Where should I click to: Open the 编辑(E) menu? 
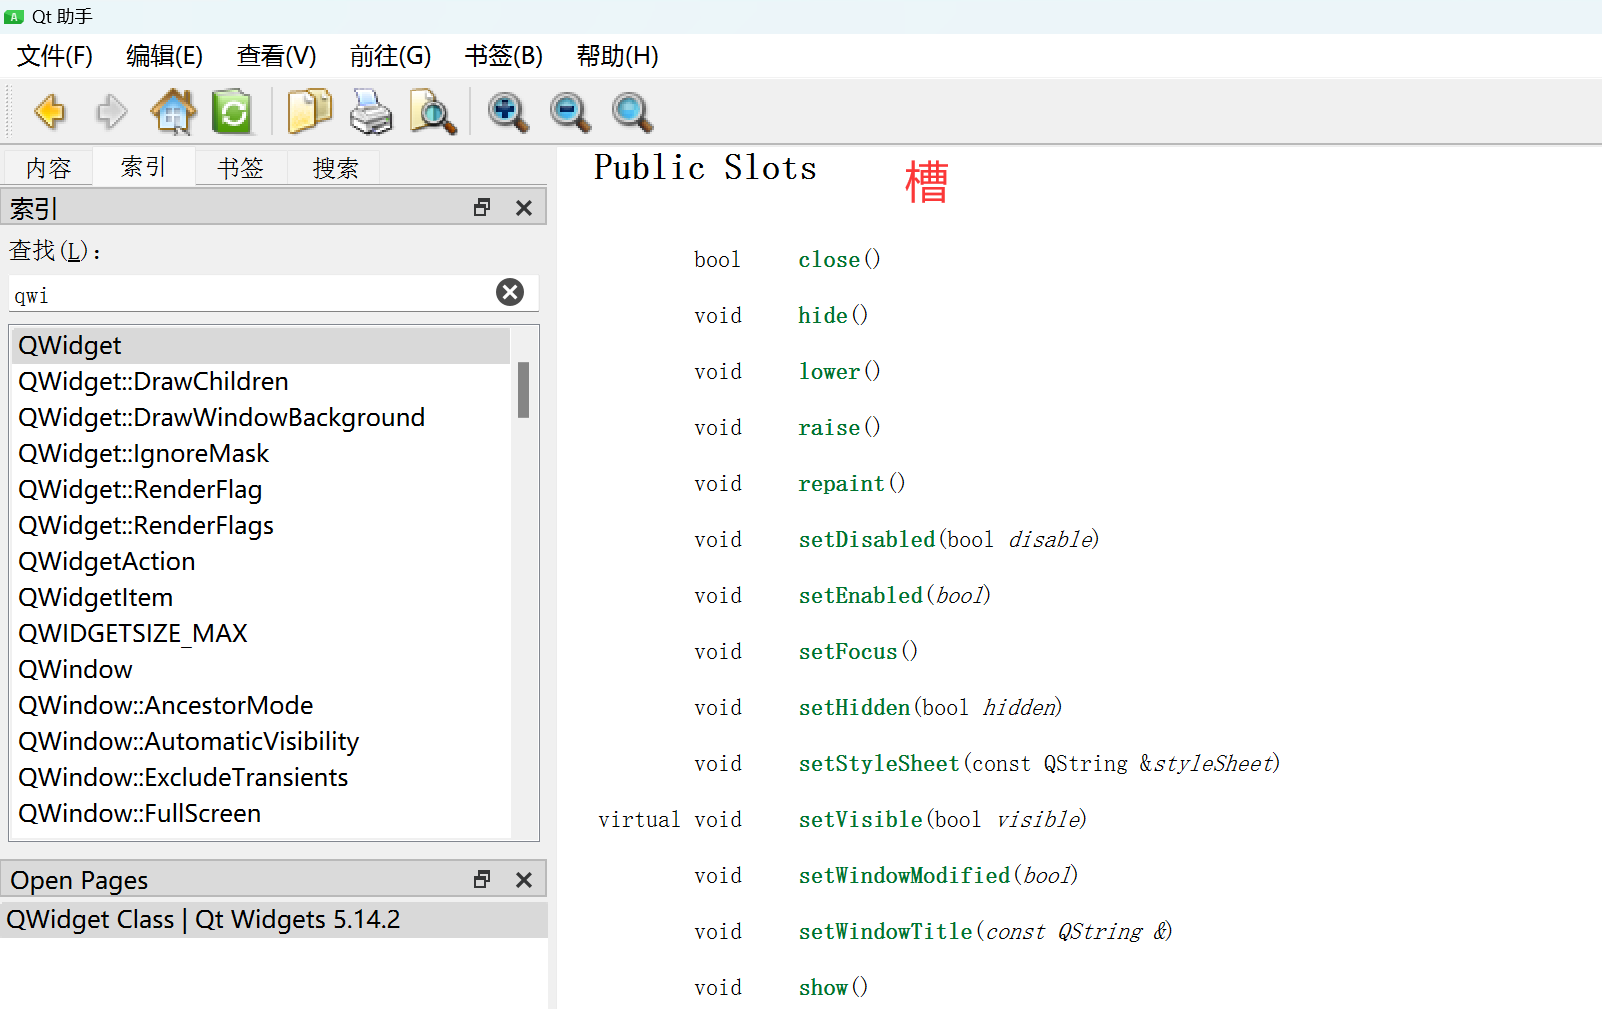coord(165,56)
